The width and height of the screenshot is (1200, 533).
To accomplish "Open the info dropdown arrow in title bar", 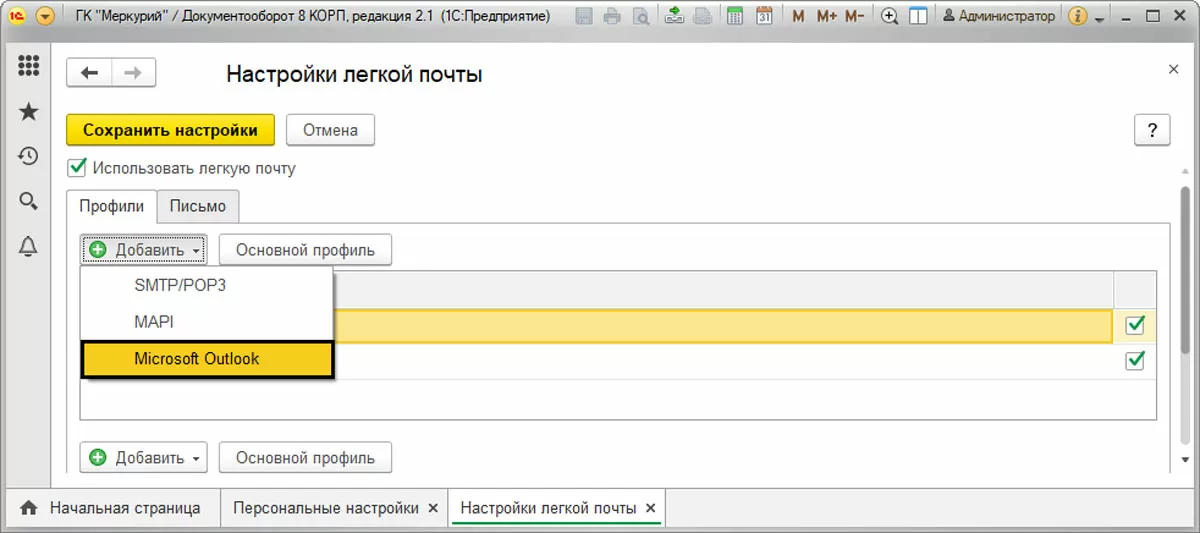I will pos(1101,19).
